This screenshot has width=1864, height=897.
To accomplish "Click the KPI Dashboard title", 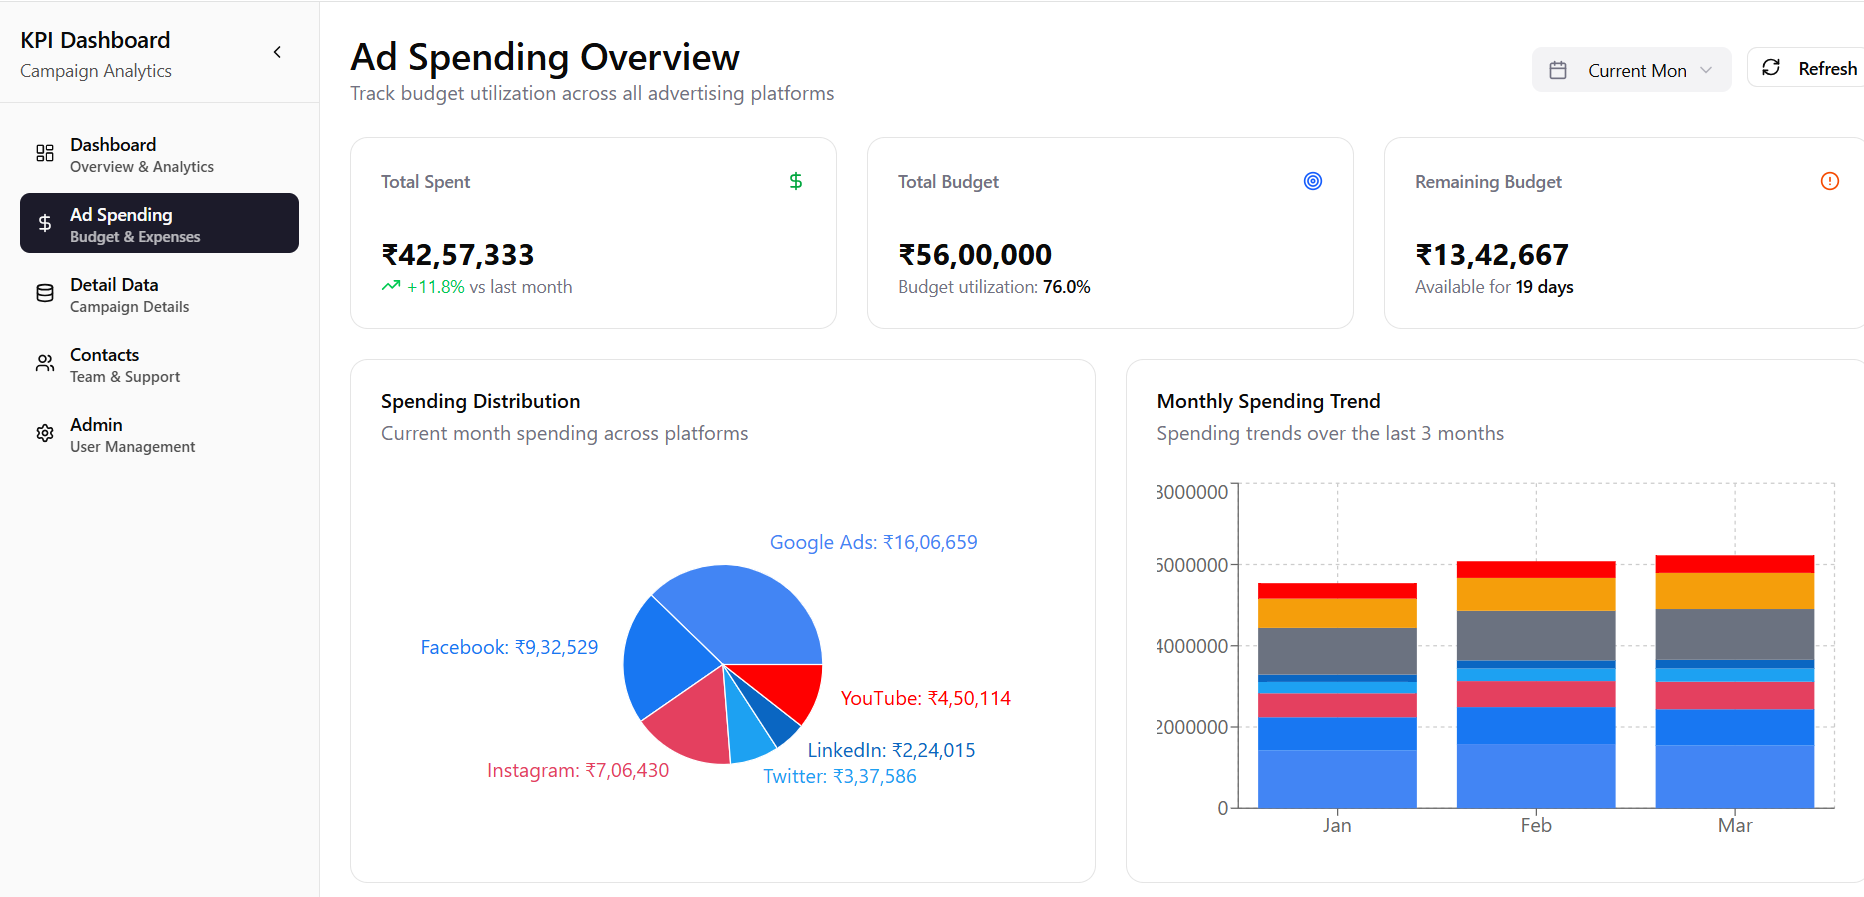I will [95, 40].
